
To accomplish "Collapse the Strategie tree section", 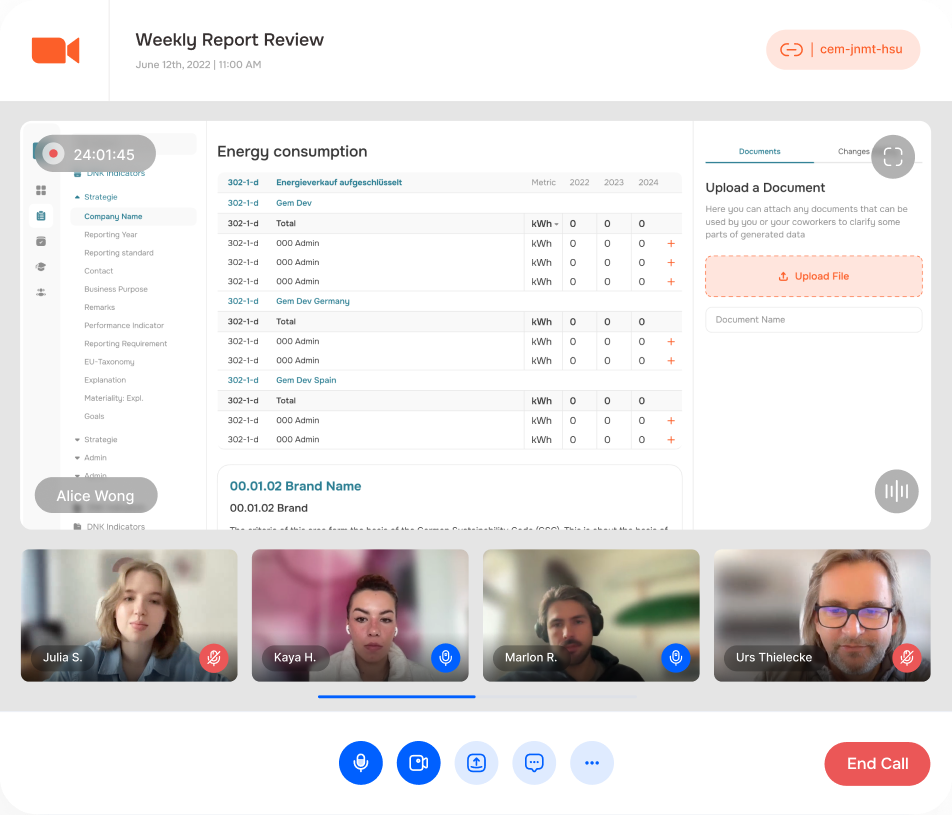I will (x=77, y=197).
